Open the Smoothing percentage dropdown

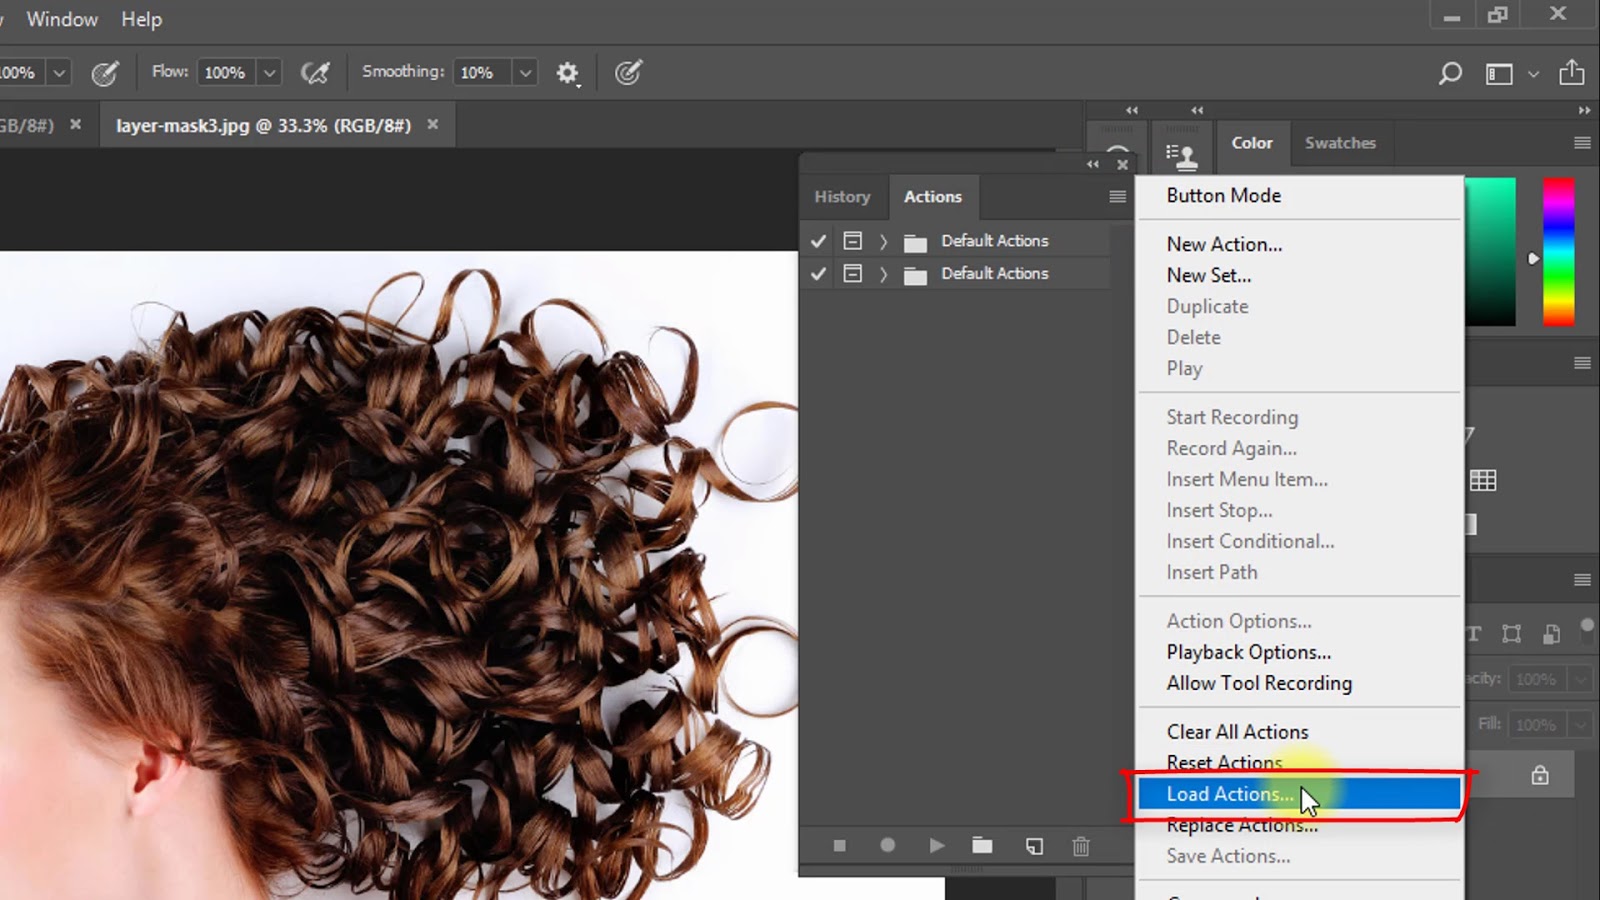[525, 73]
